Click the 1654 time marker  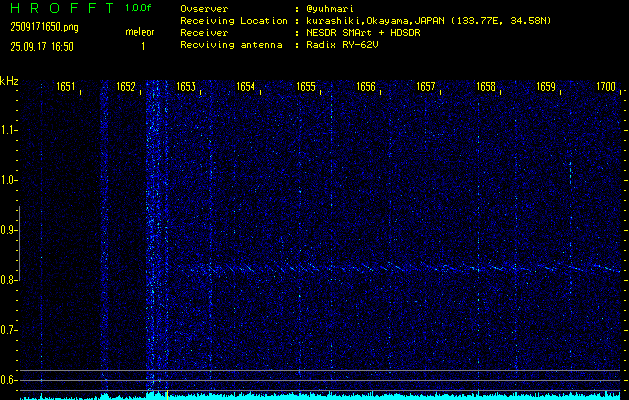[246, 87]
